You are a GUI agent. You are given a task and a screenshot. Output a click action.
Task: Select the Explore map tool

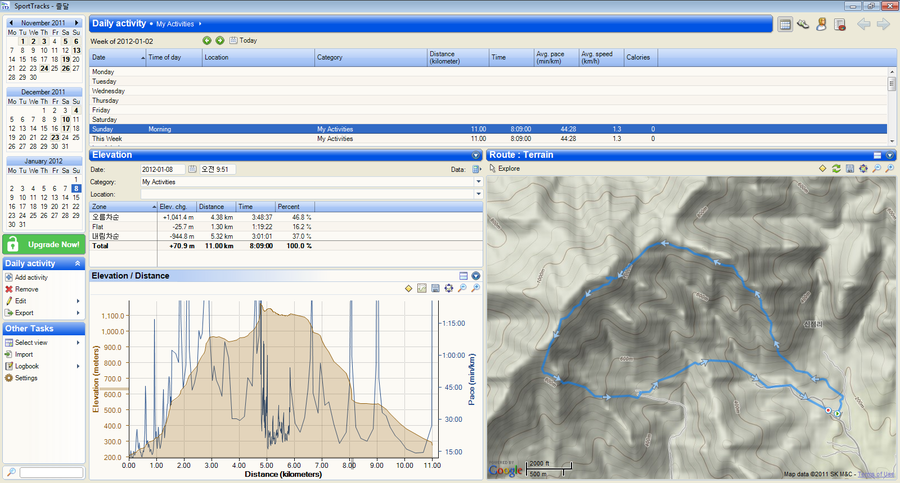coord(505,169)
